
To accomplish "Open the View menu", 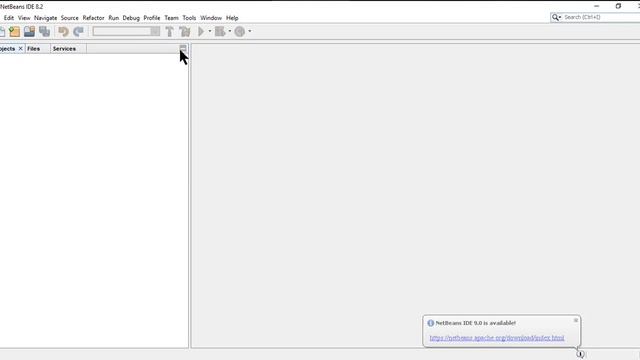I will [24, 18].
